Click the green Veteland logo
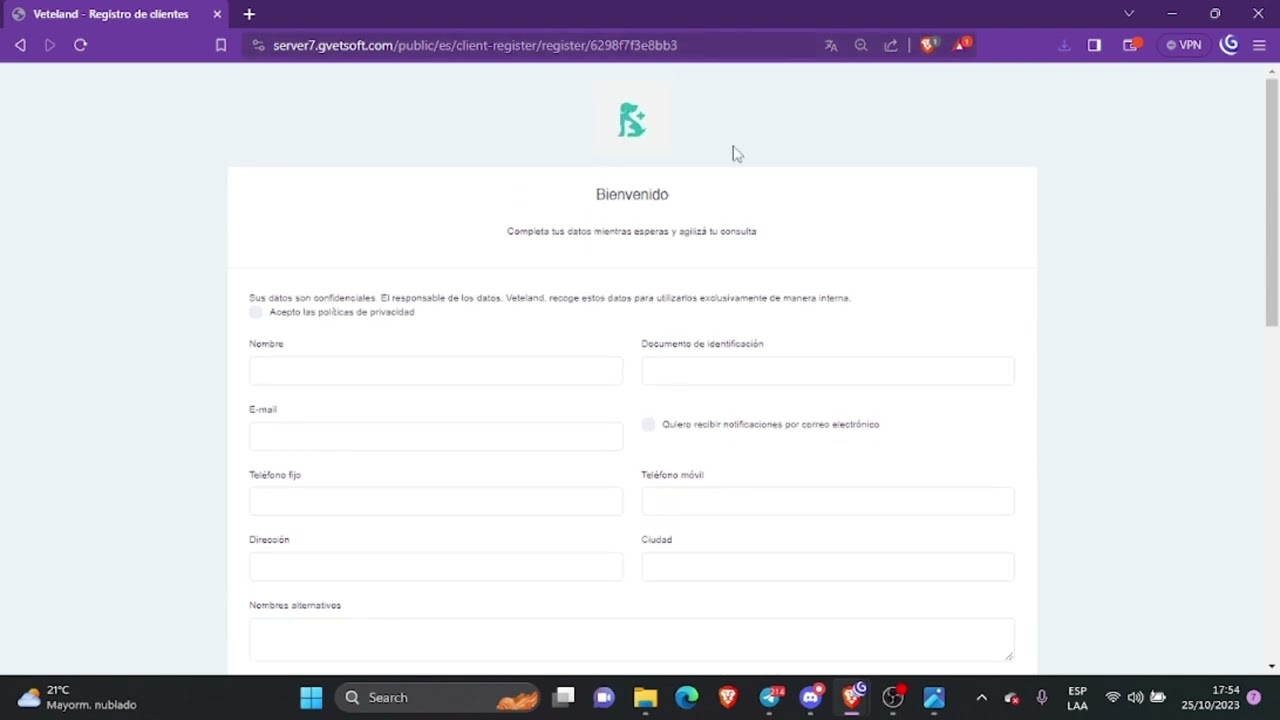The height and width of the screenshot is (720, 1280). click(x=632, y=121)
